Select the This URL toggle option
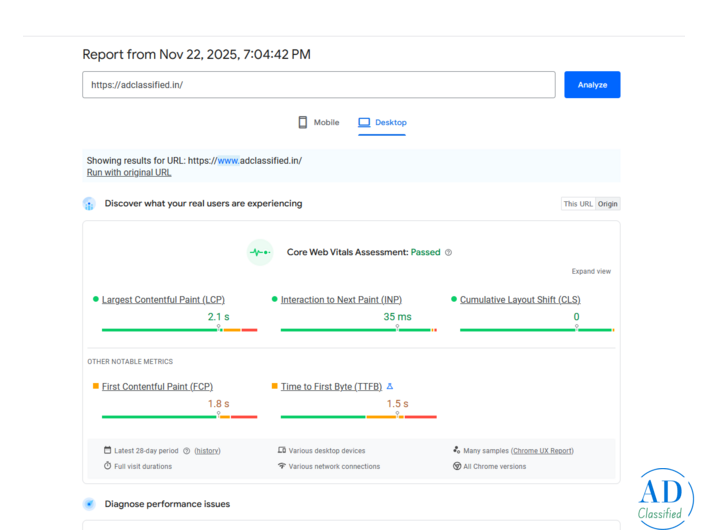This screenshot has height=530, width=710. click(578, 204)
